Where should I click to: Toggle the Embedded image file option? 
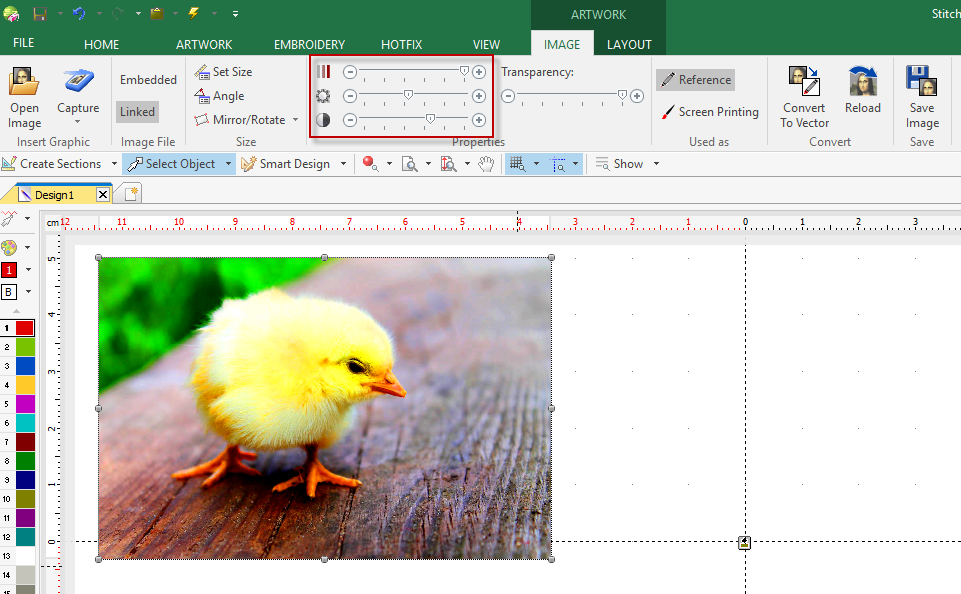148,80
